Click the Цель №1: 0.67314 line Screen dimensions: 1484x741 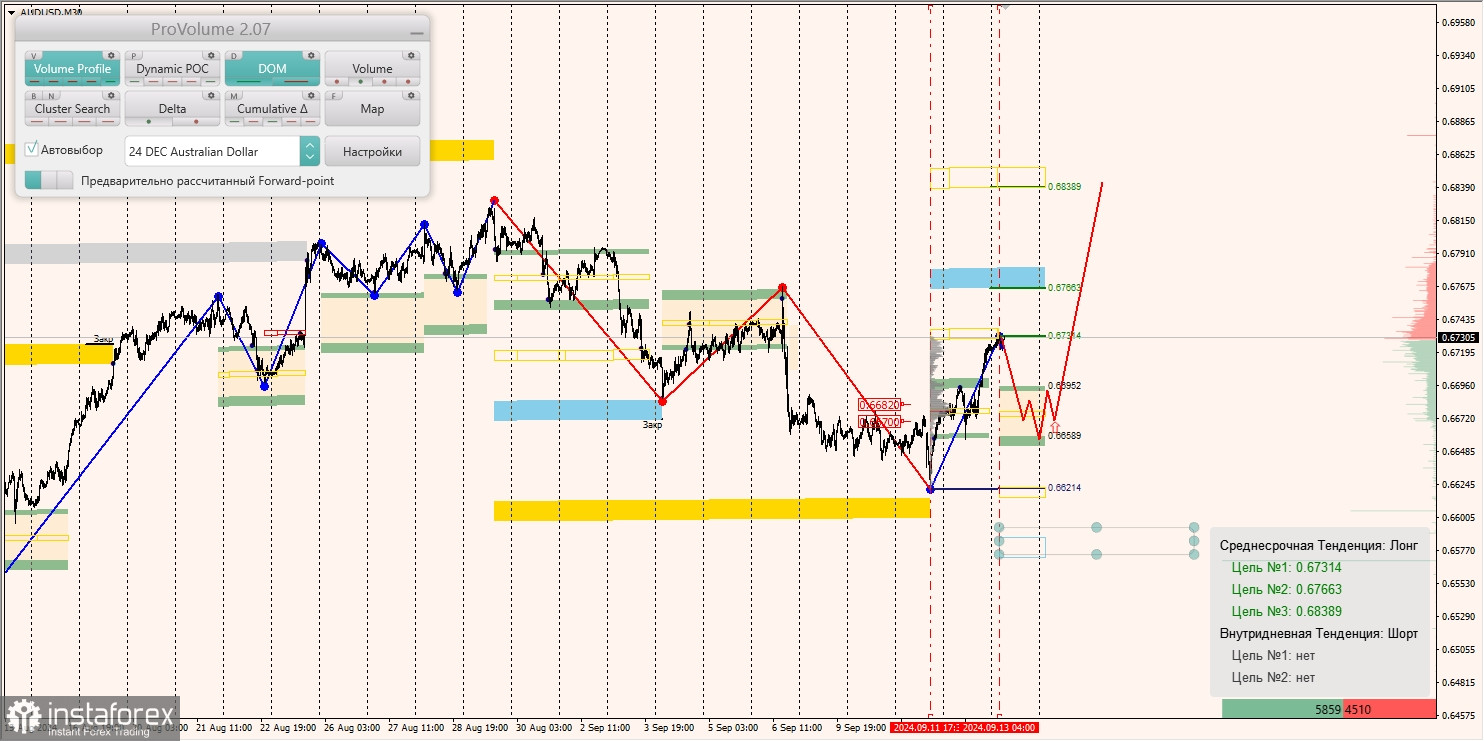click(1286, 567)
